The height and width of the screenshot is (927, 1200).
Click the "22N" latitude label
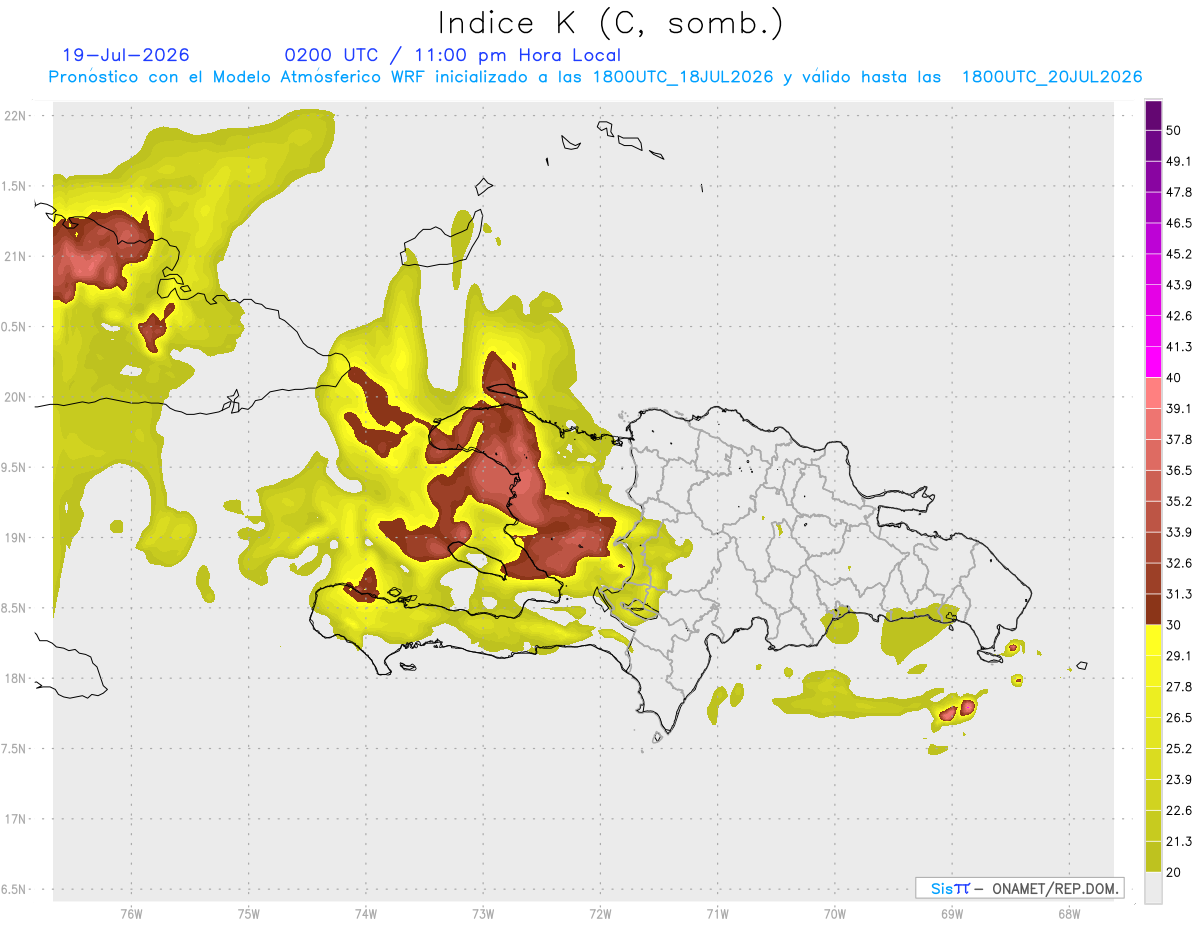[x=15, y=116]
